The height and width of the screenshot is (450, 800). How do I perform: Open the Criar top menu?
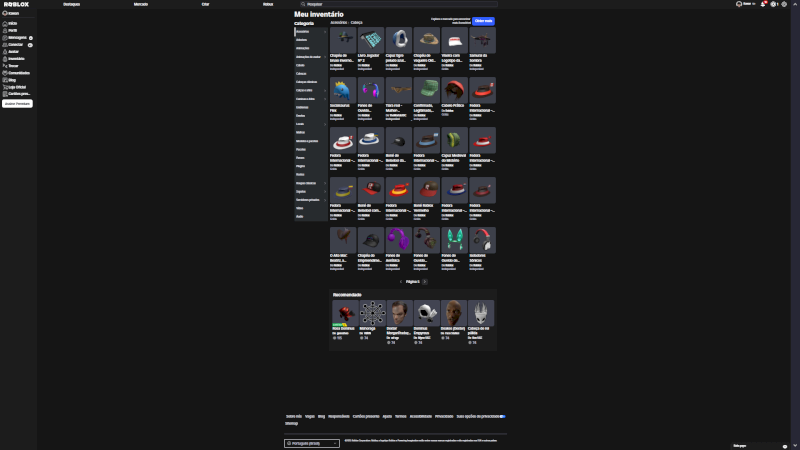pos(205,4)
